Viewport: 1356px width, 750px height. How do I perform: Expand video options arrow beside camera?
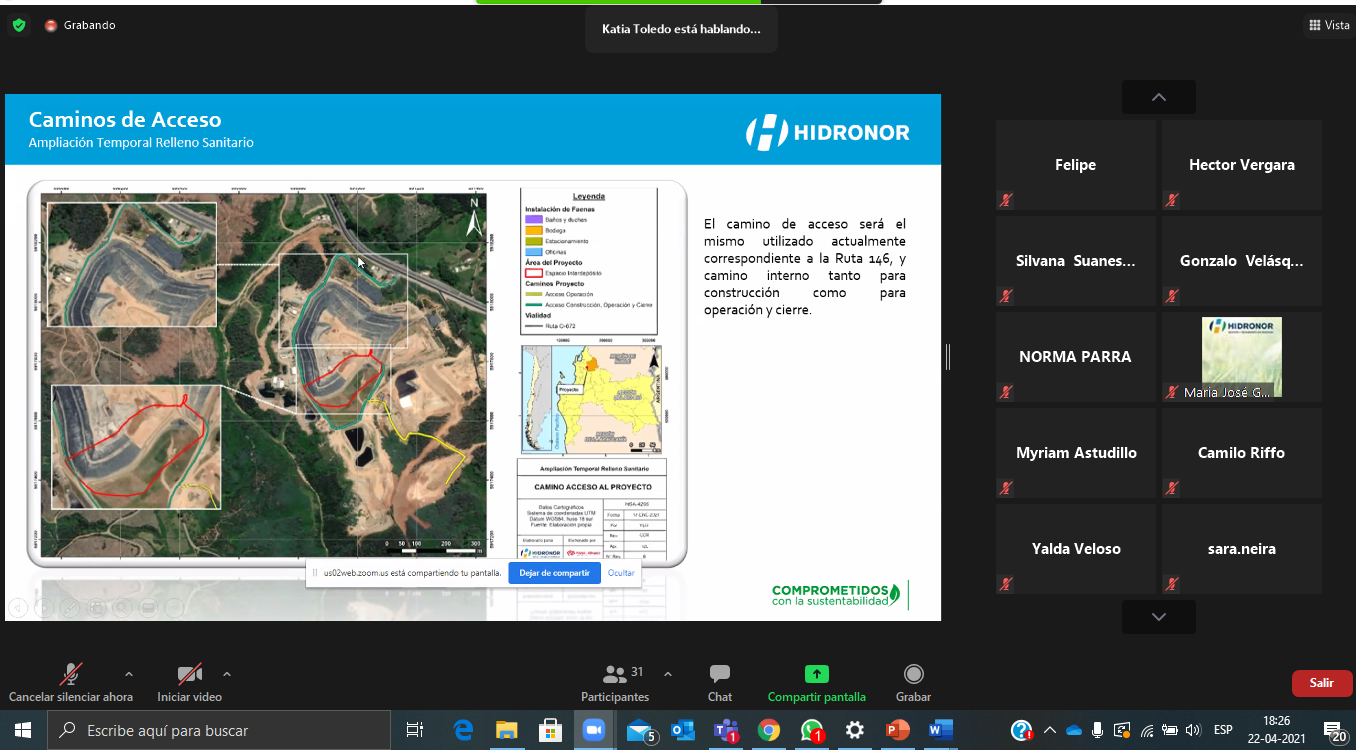pos(227,673)
